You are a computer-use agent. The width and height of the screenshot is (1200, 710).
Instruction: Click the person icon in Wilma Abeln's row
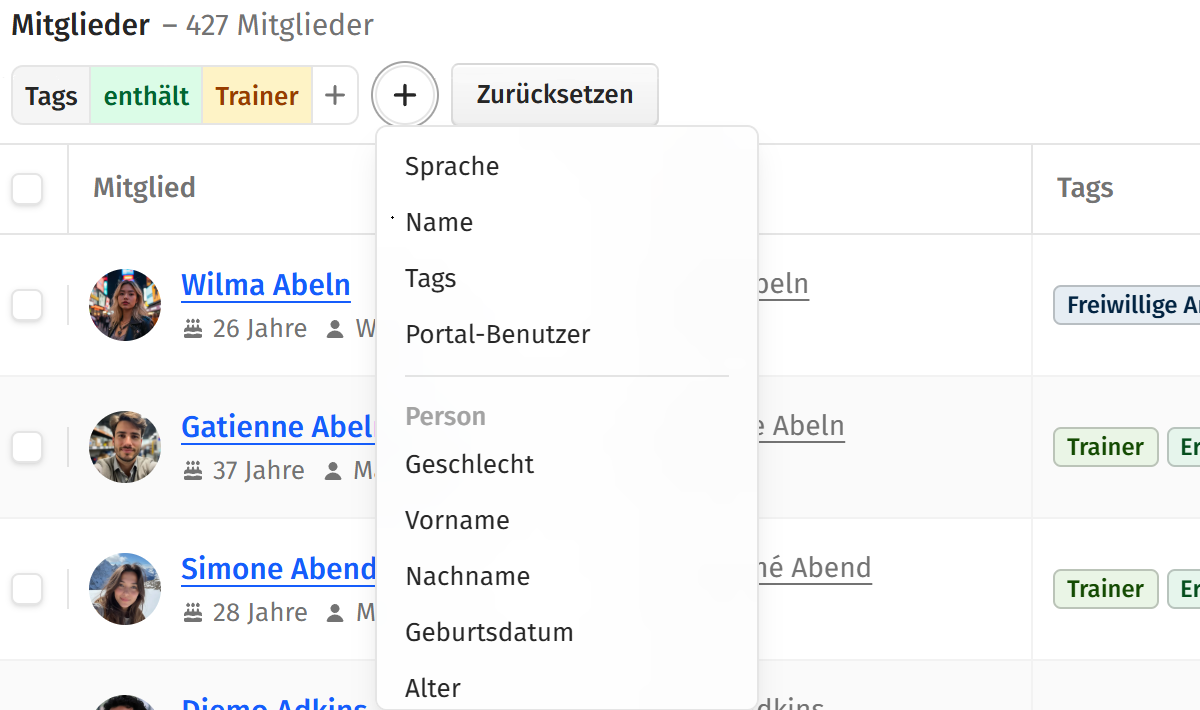(x=338, y=327)
